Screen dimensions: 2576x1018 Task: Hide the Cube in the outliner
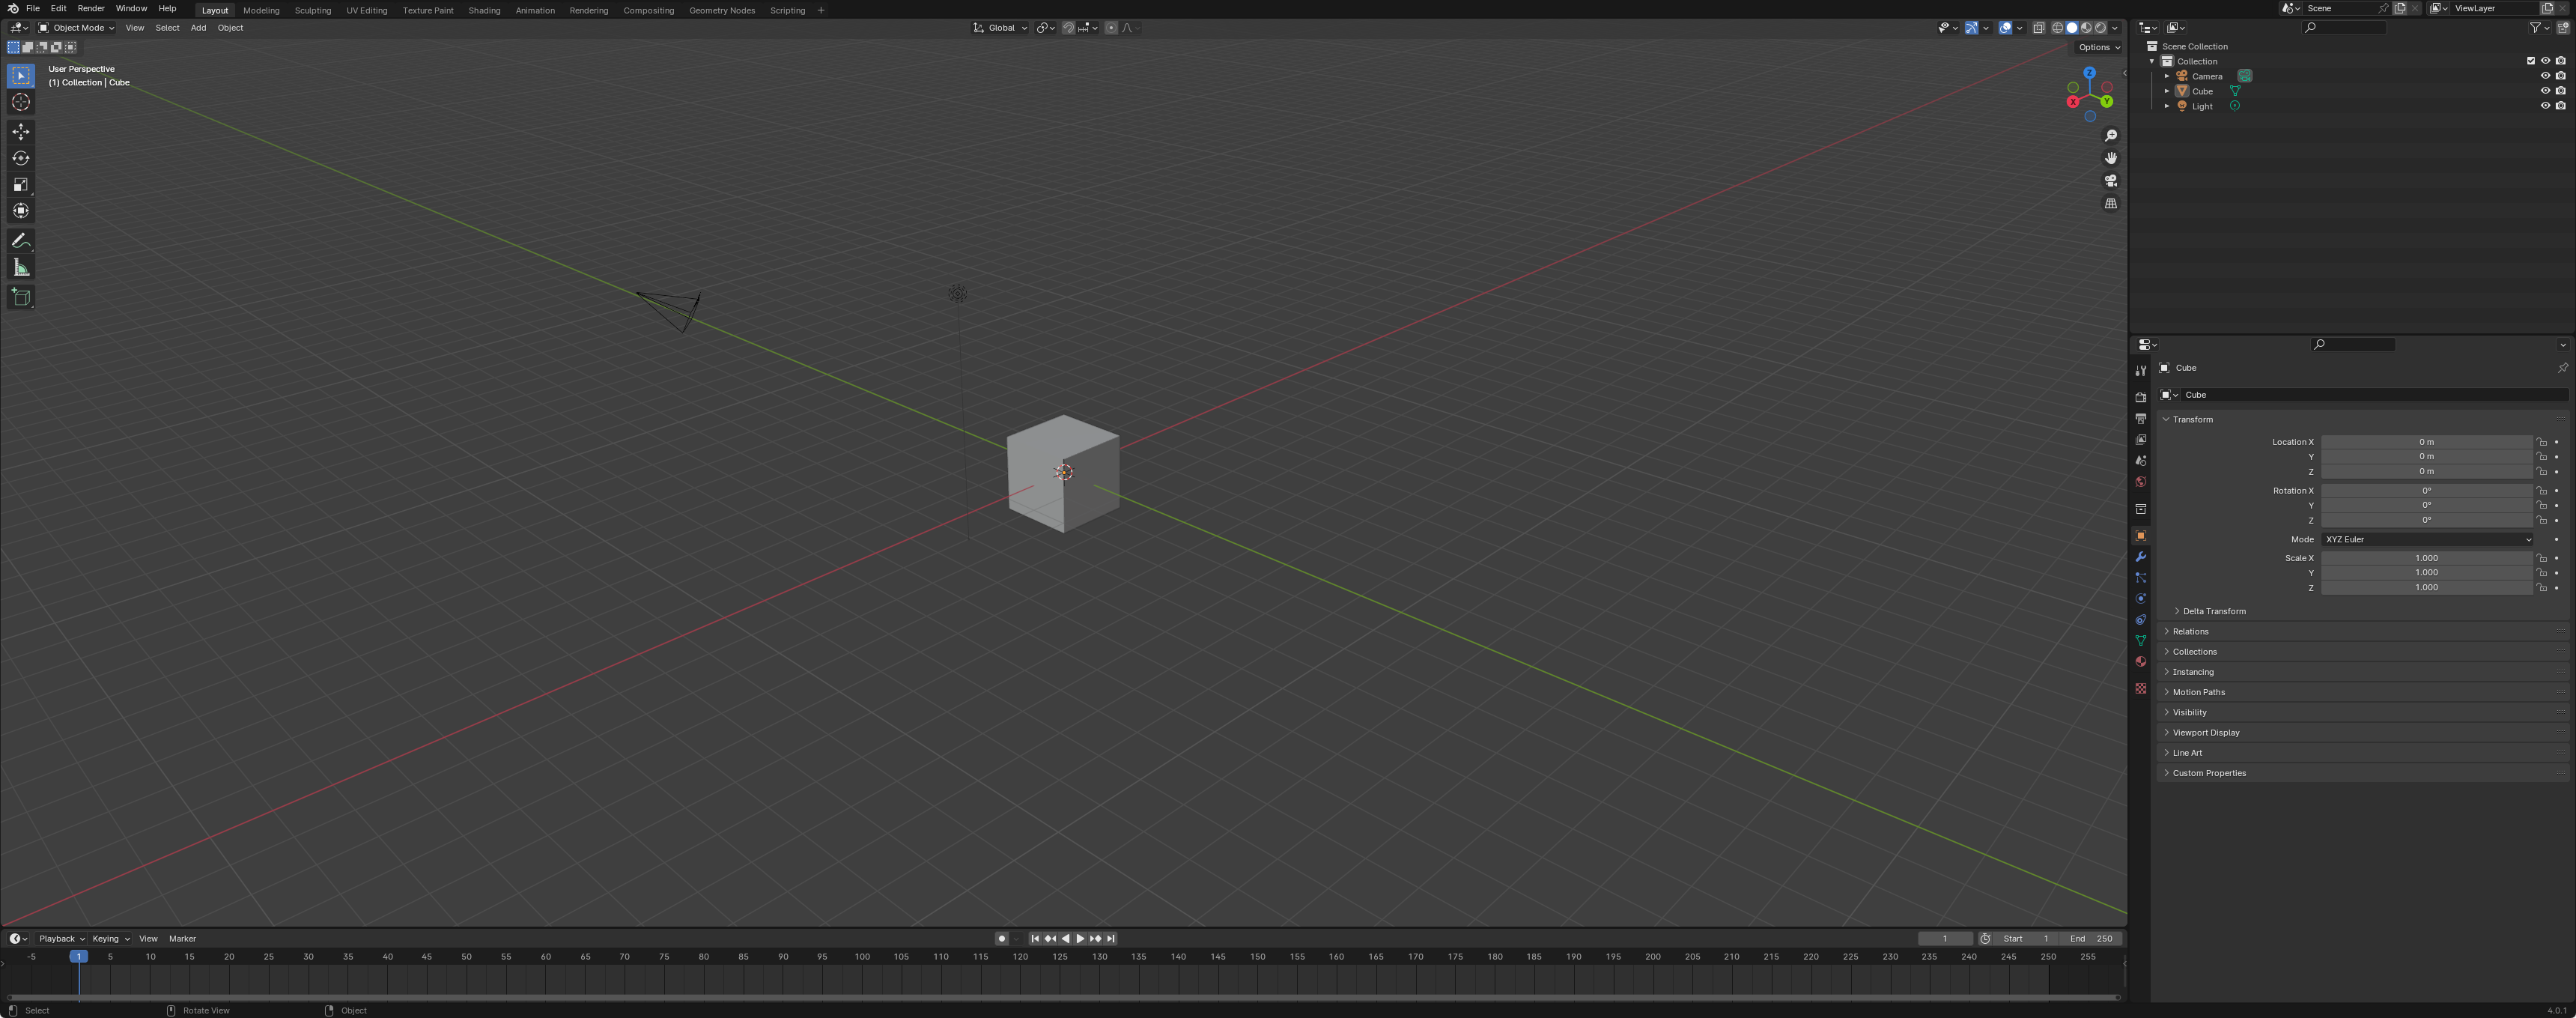[x=2545, y=91]
